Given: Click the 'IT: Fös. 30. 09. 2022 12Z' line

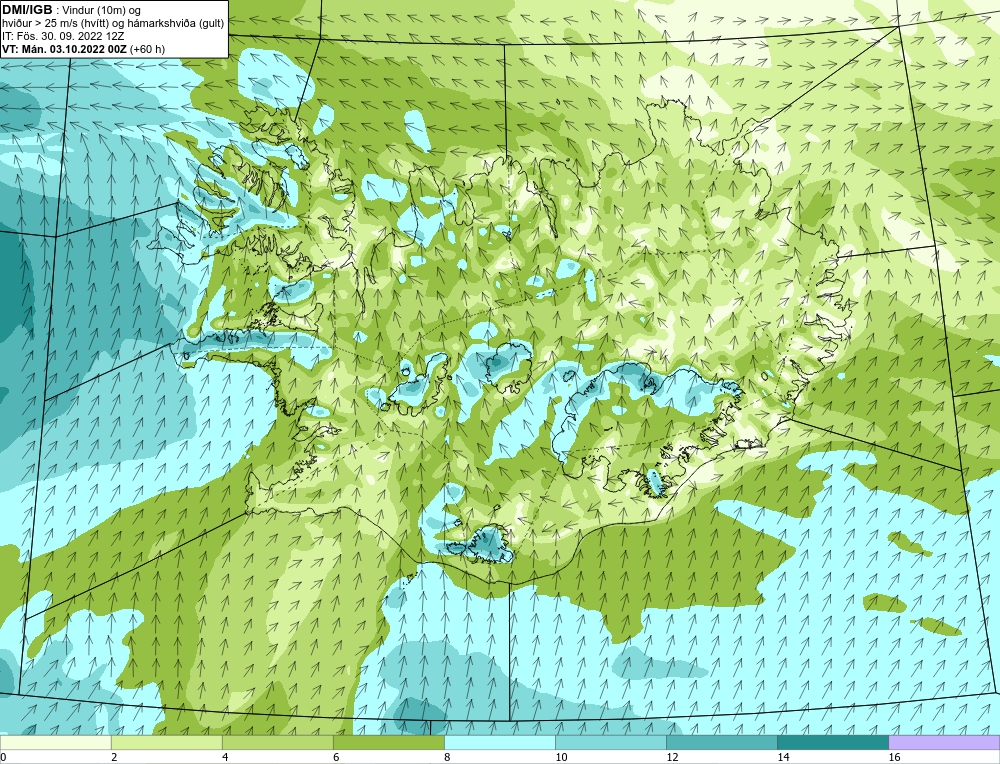Looking at the screenshot, I should (x=63, y=36).
